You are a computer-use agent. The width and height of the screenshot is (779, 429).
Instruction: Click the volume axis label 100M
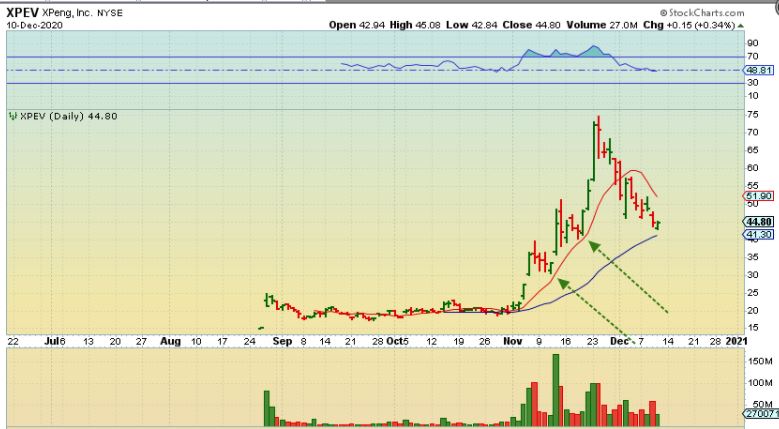(760, 383)
